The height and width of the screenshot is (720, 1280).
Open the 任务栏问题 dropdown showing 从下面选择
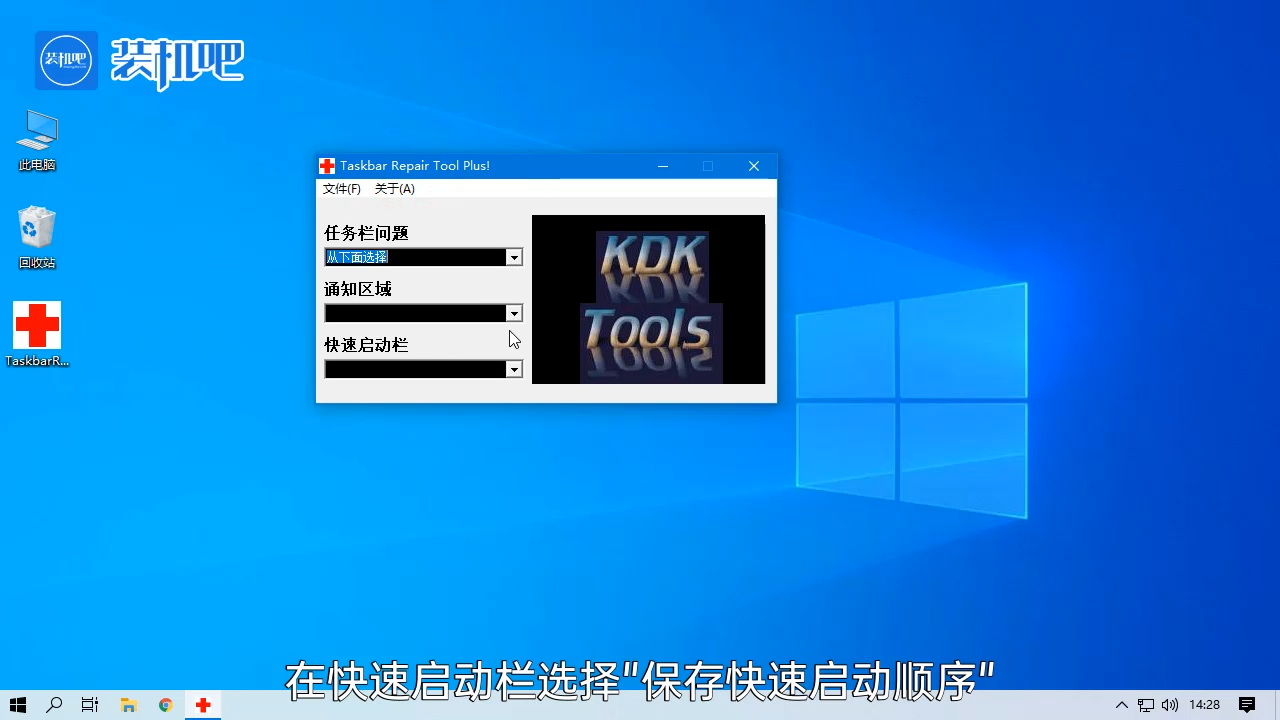pyautogui.click(x=513, y=257)
